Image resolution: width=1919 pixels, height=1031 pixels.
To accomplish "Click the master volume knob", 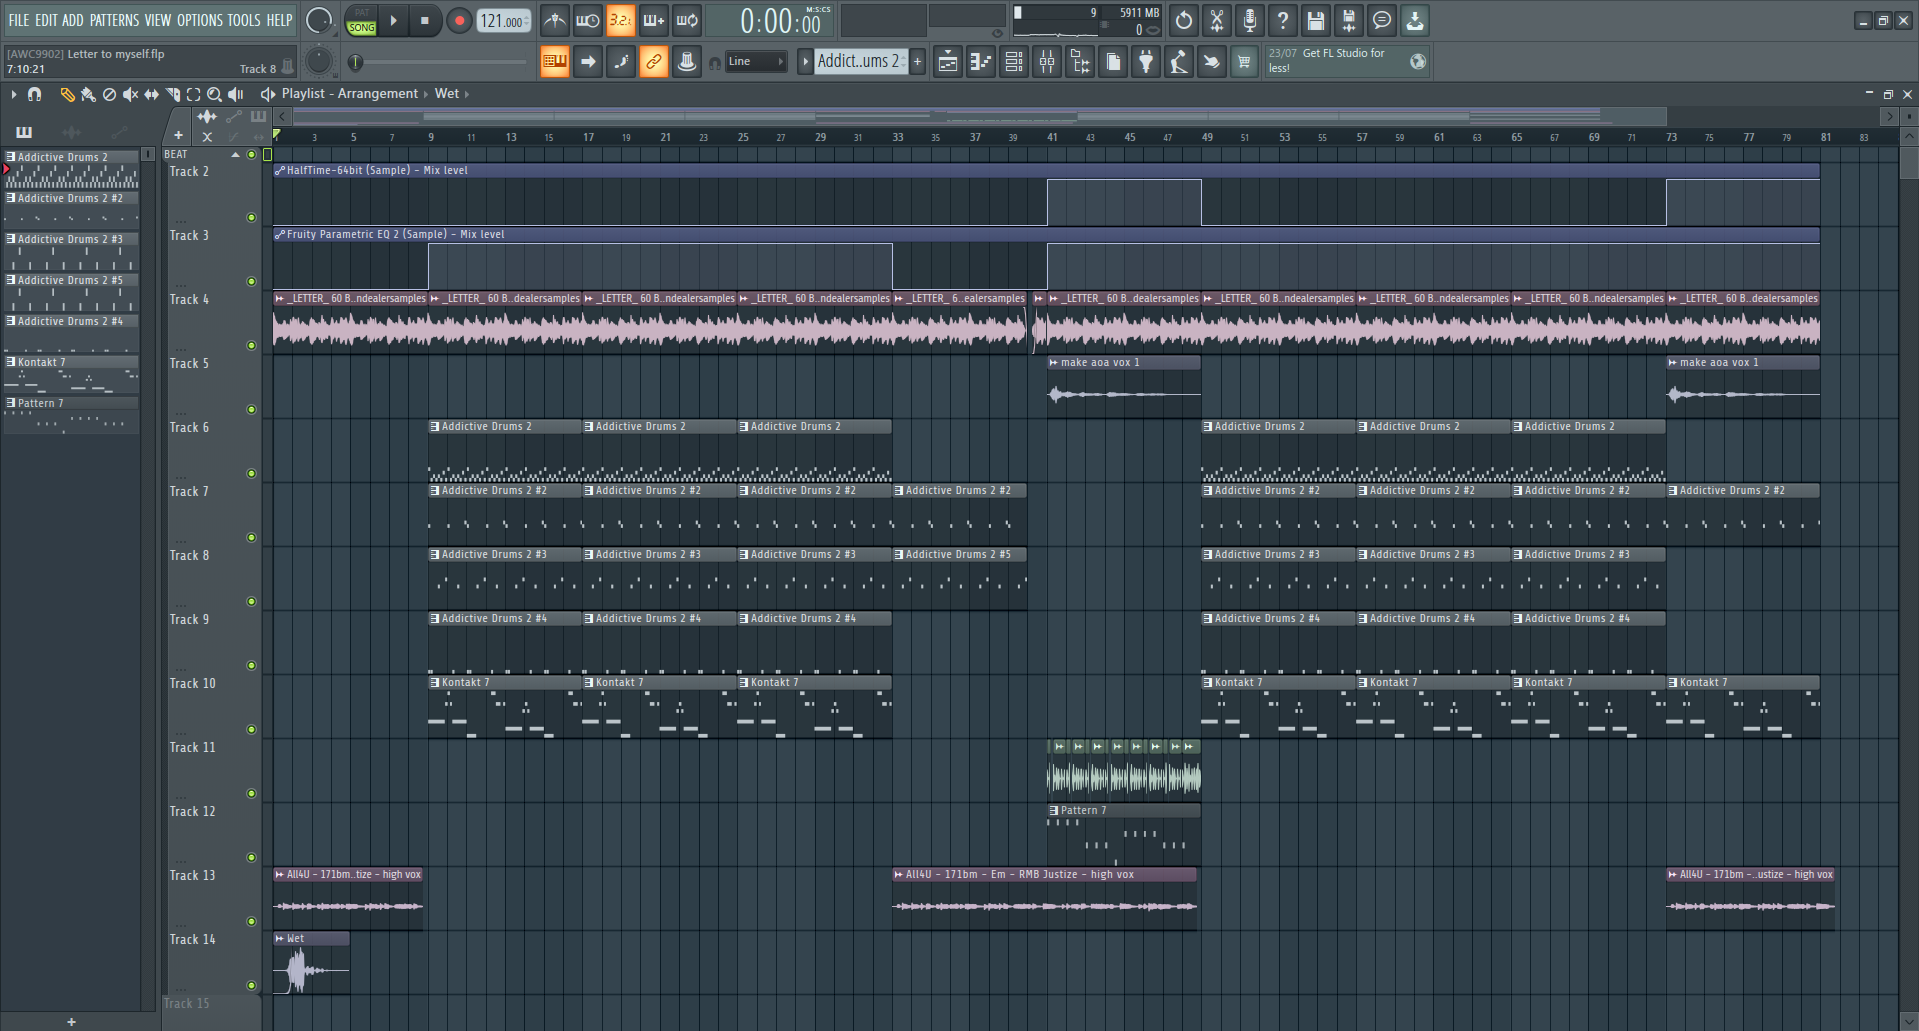I will point(319,20).
